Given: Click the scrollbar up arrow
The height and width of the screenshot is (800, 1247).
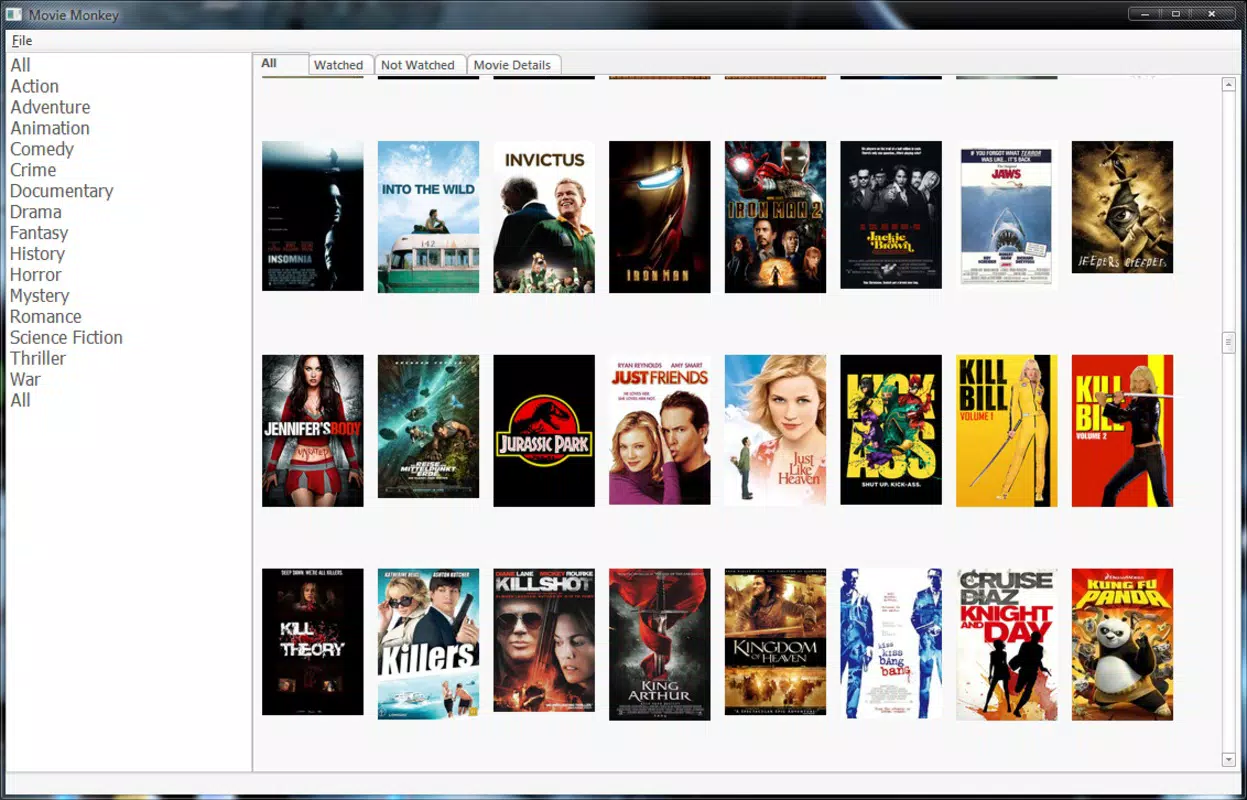Looking at the screenshot, I should click(1229, 85).
